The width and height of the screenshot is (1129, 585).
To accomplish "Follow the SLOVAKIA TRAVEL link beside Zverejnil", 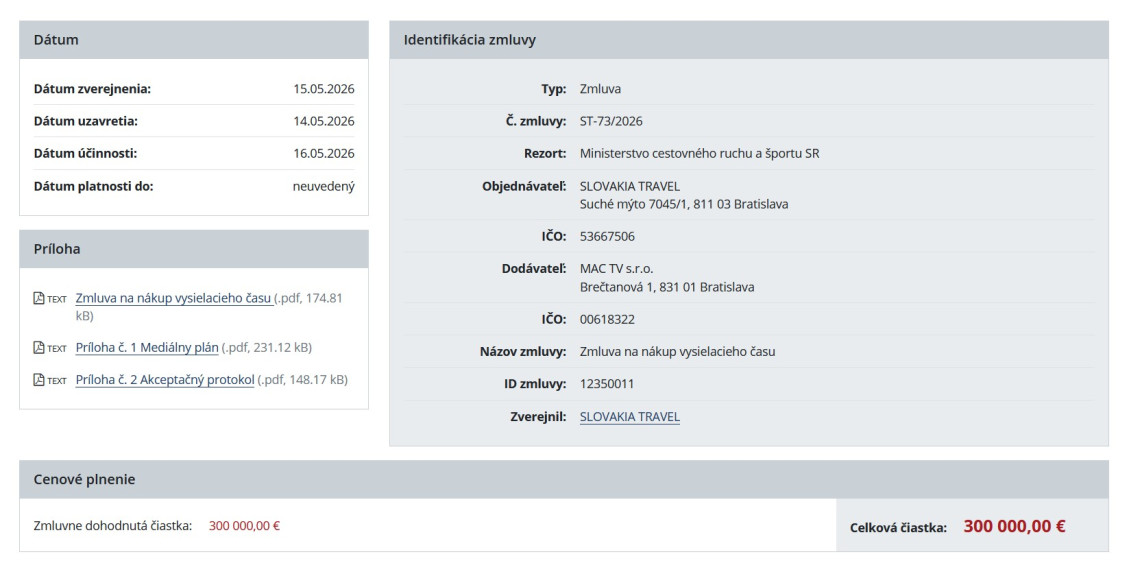I will coord(629,416).
